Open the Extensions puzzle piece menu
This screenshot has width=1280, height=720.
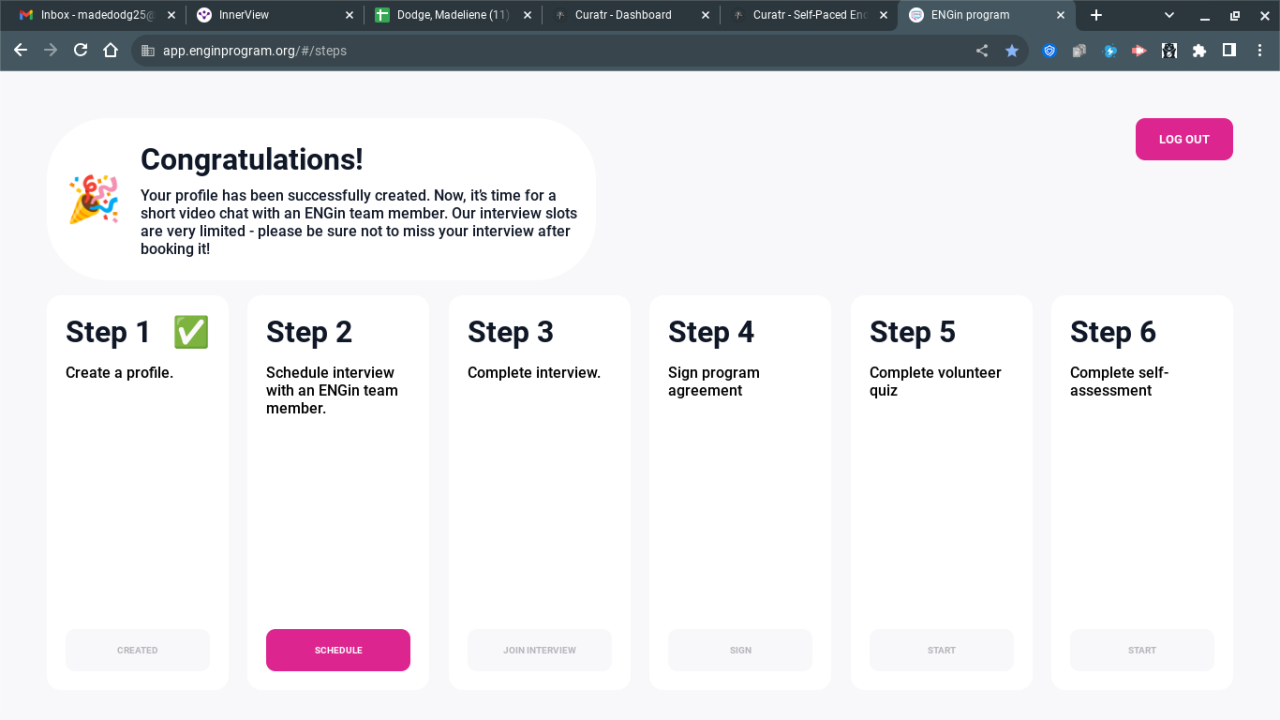point(1199,50)
